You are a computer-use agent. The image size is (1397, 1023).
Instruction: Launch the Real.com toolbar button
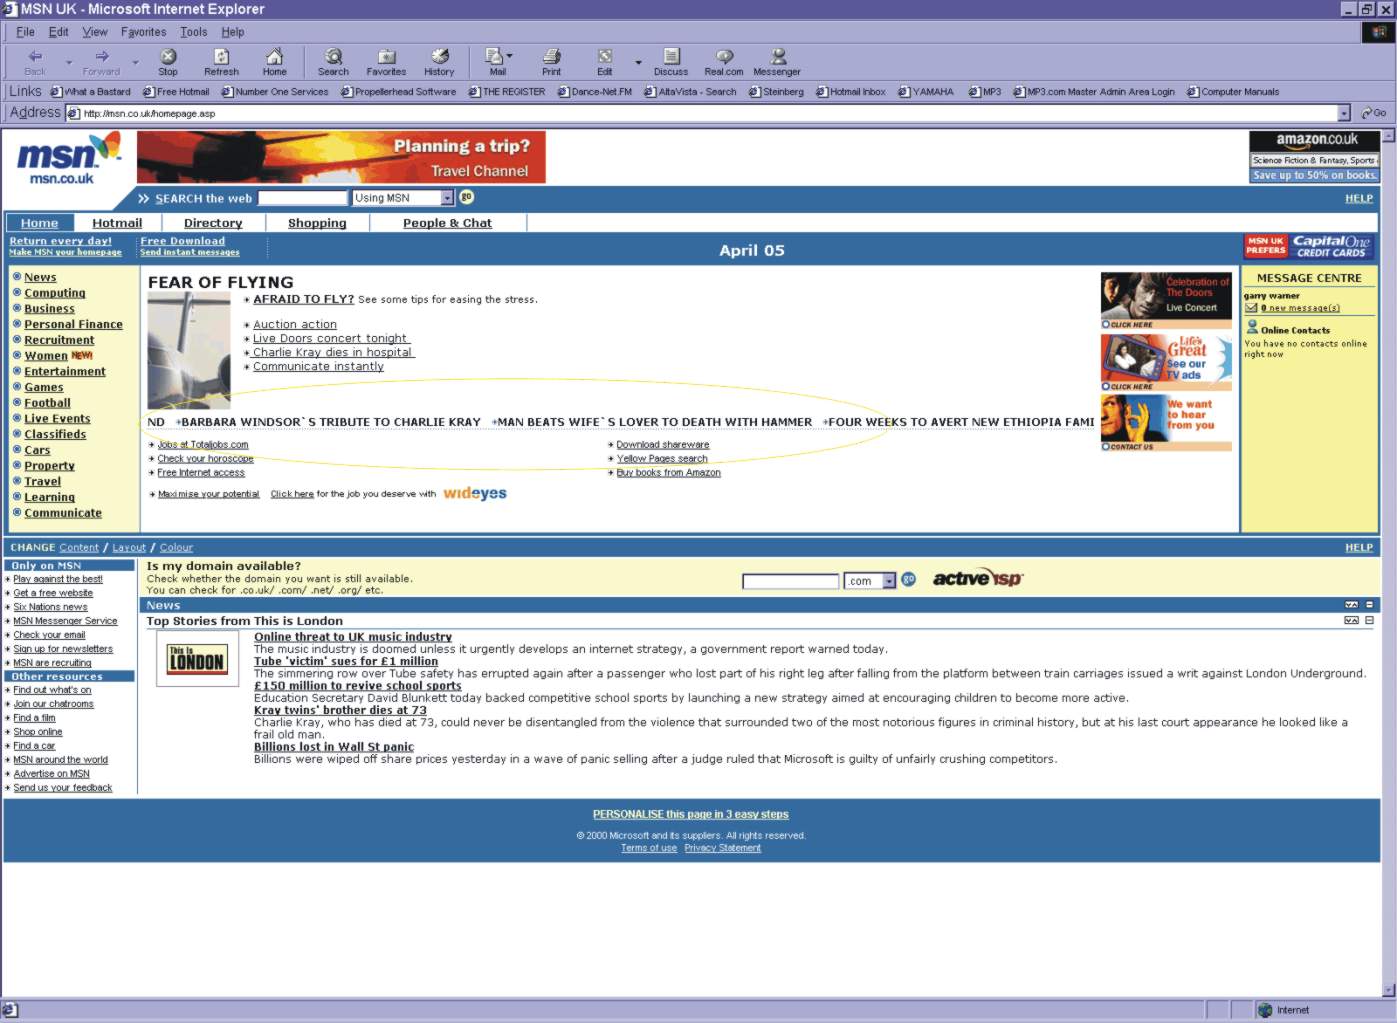tap(724, 62)
